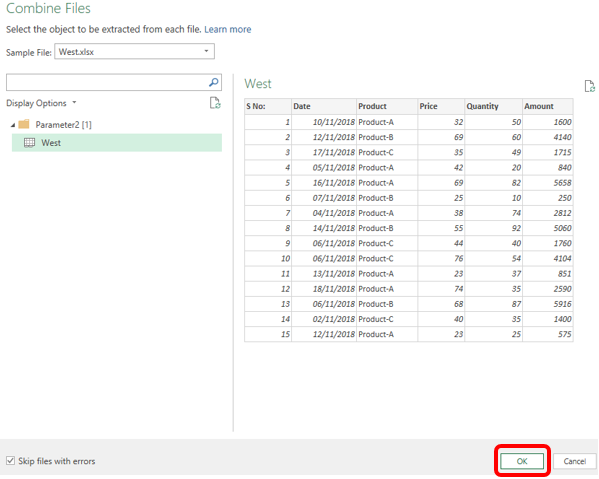
Task: Click preview refresh icon near West heading
Action: click(589, 86)
